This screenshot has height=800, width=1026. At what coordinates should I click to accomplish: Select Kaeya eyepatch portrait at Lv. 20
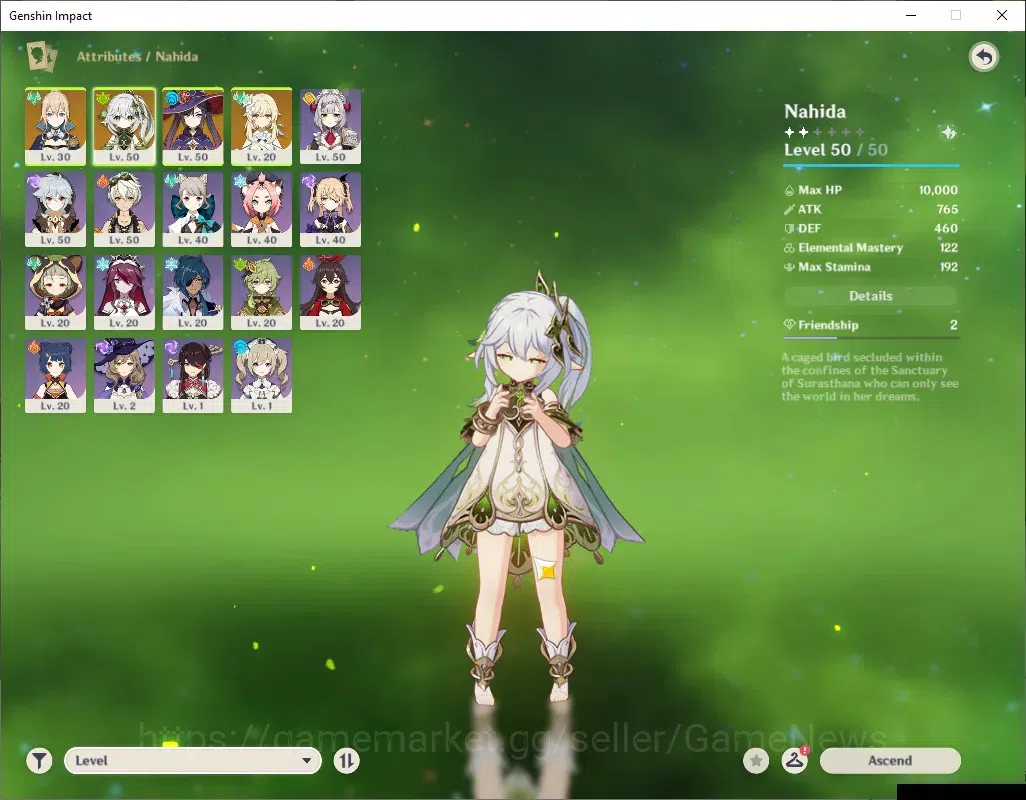[x=193, y=292]
